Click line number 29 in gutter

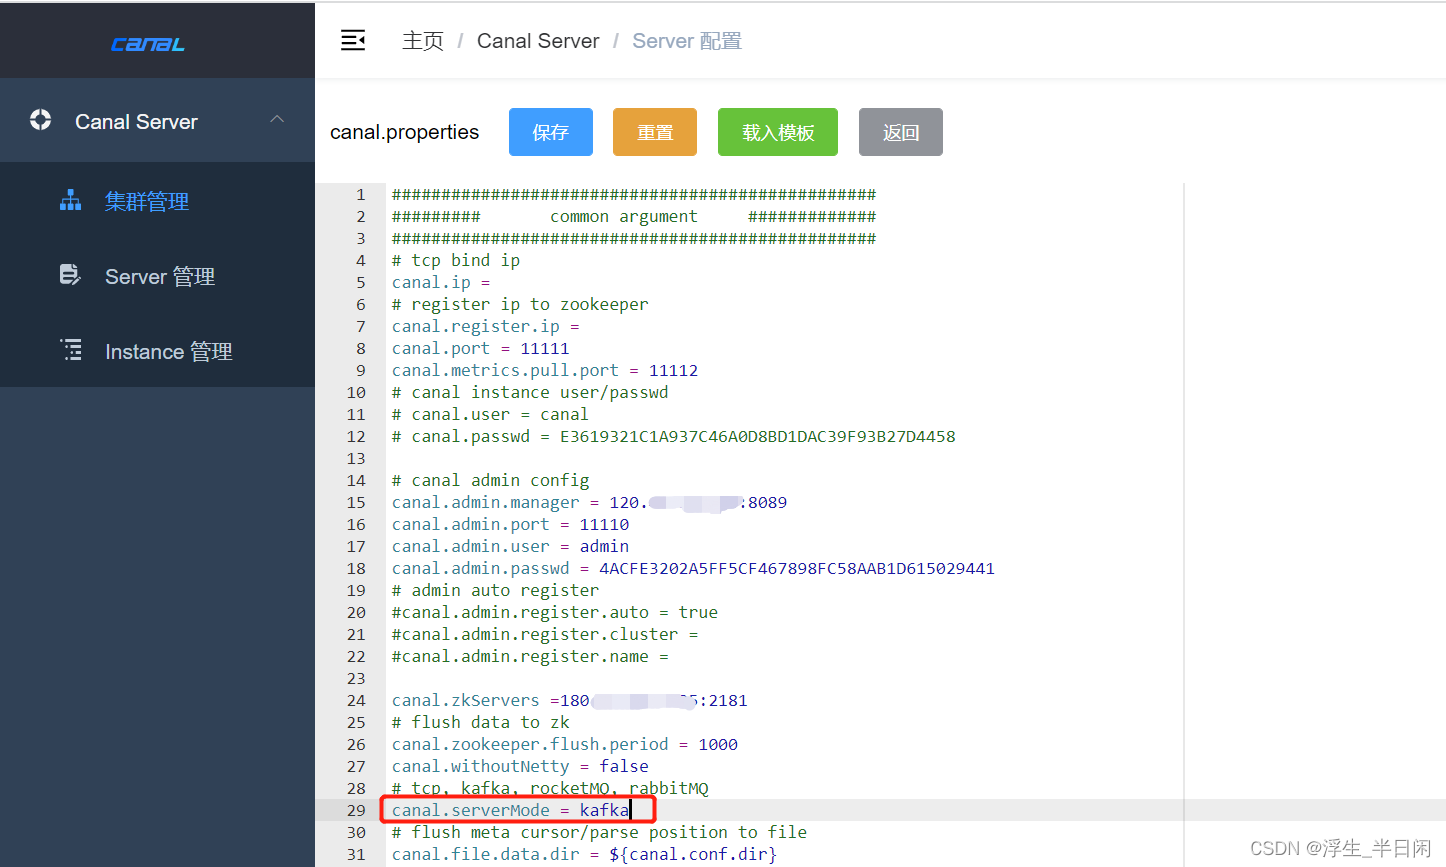click(356, 810)
